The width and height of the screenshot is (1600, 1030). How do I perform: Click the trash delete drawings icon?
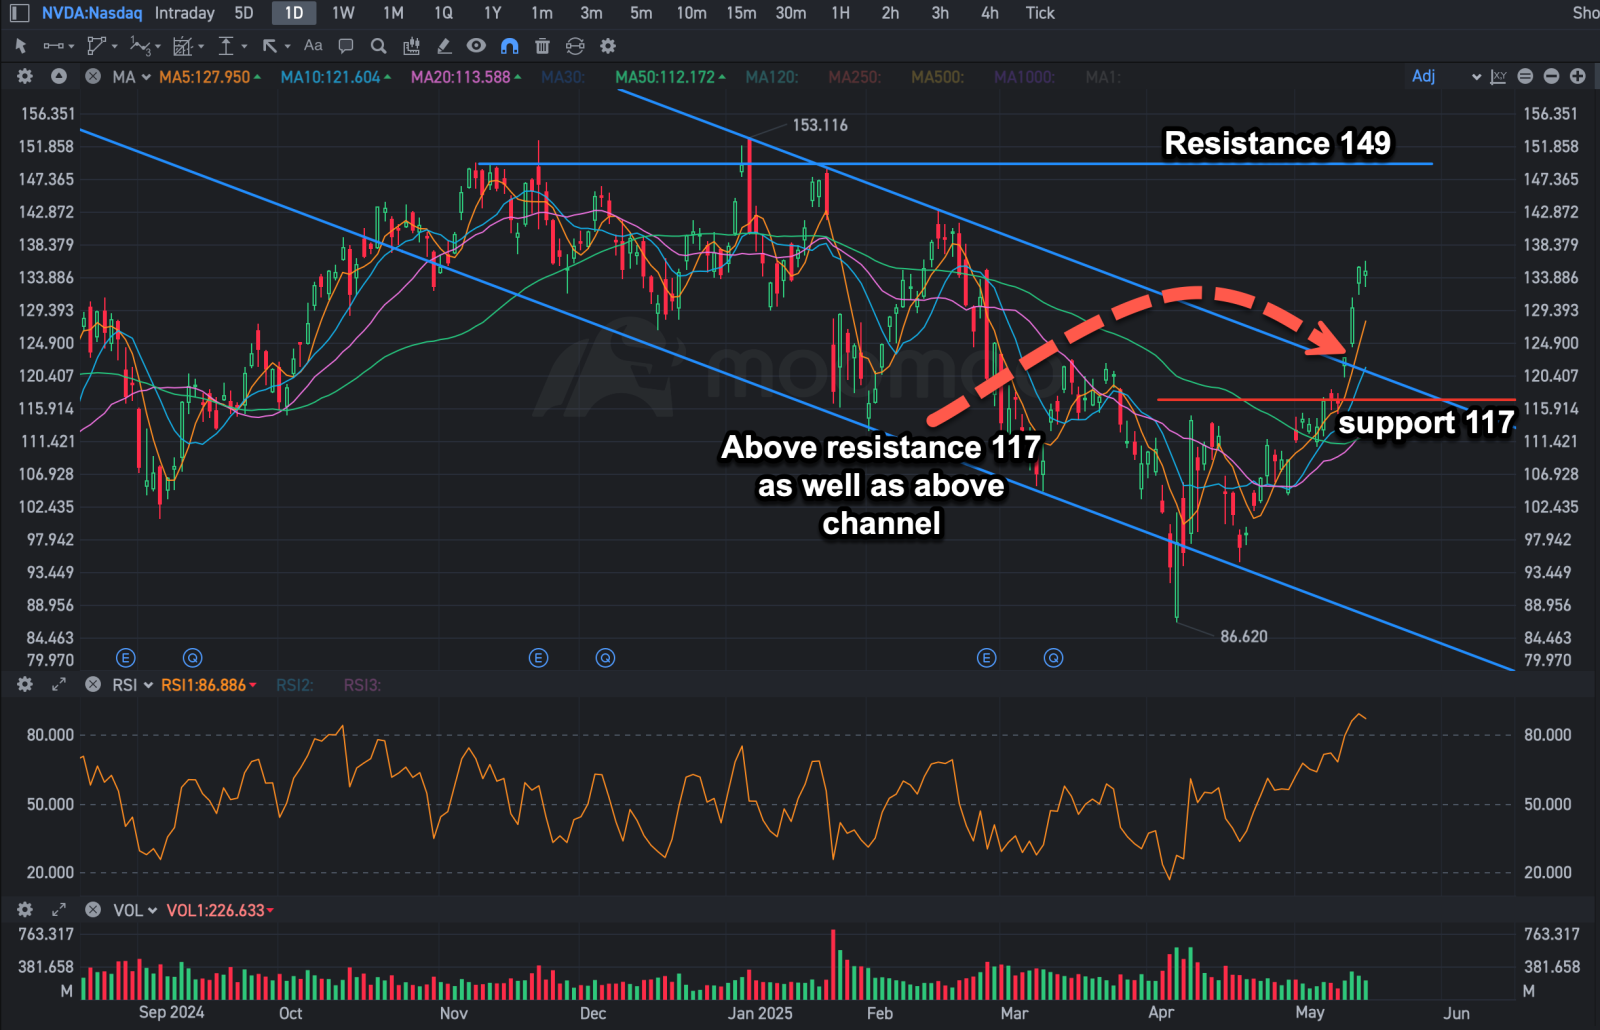542,46
